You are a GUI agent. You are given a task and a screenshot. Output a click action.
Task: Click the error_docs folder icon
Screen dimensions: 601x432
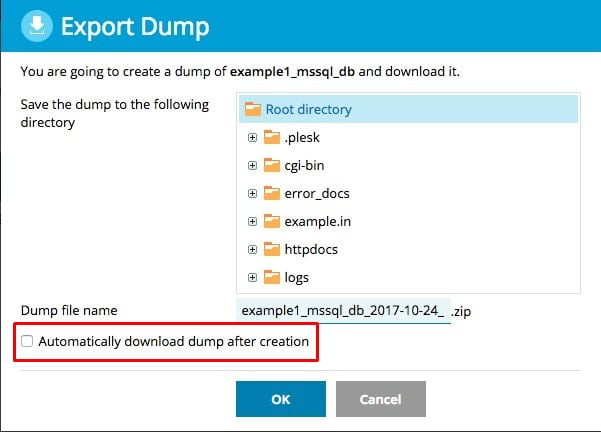(272, 193)
